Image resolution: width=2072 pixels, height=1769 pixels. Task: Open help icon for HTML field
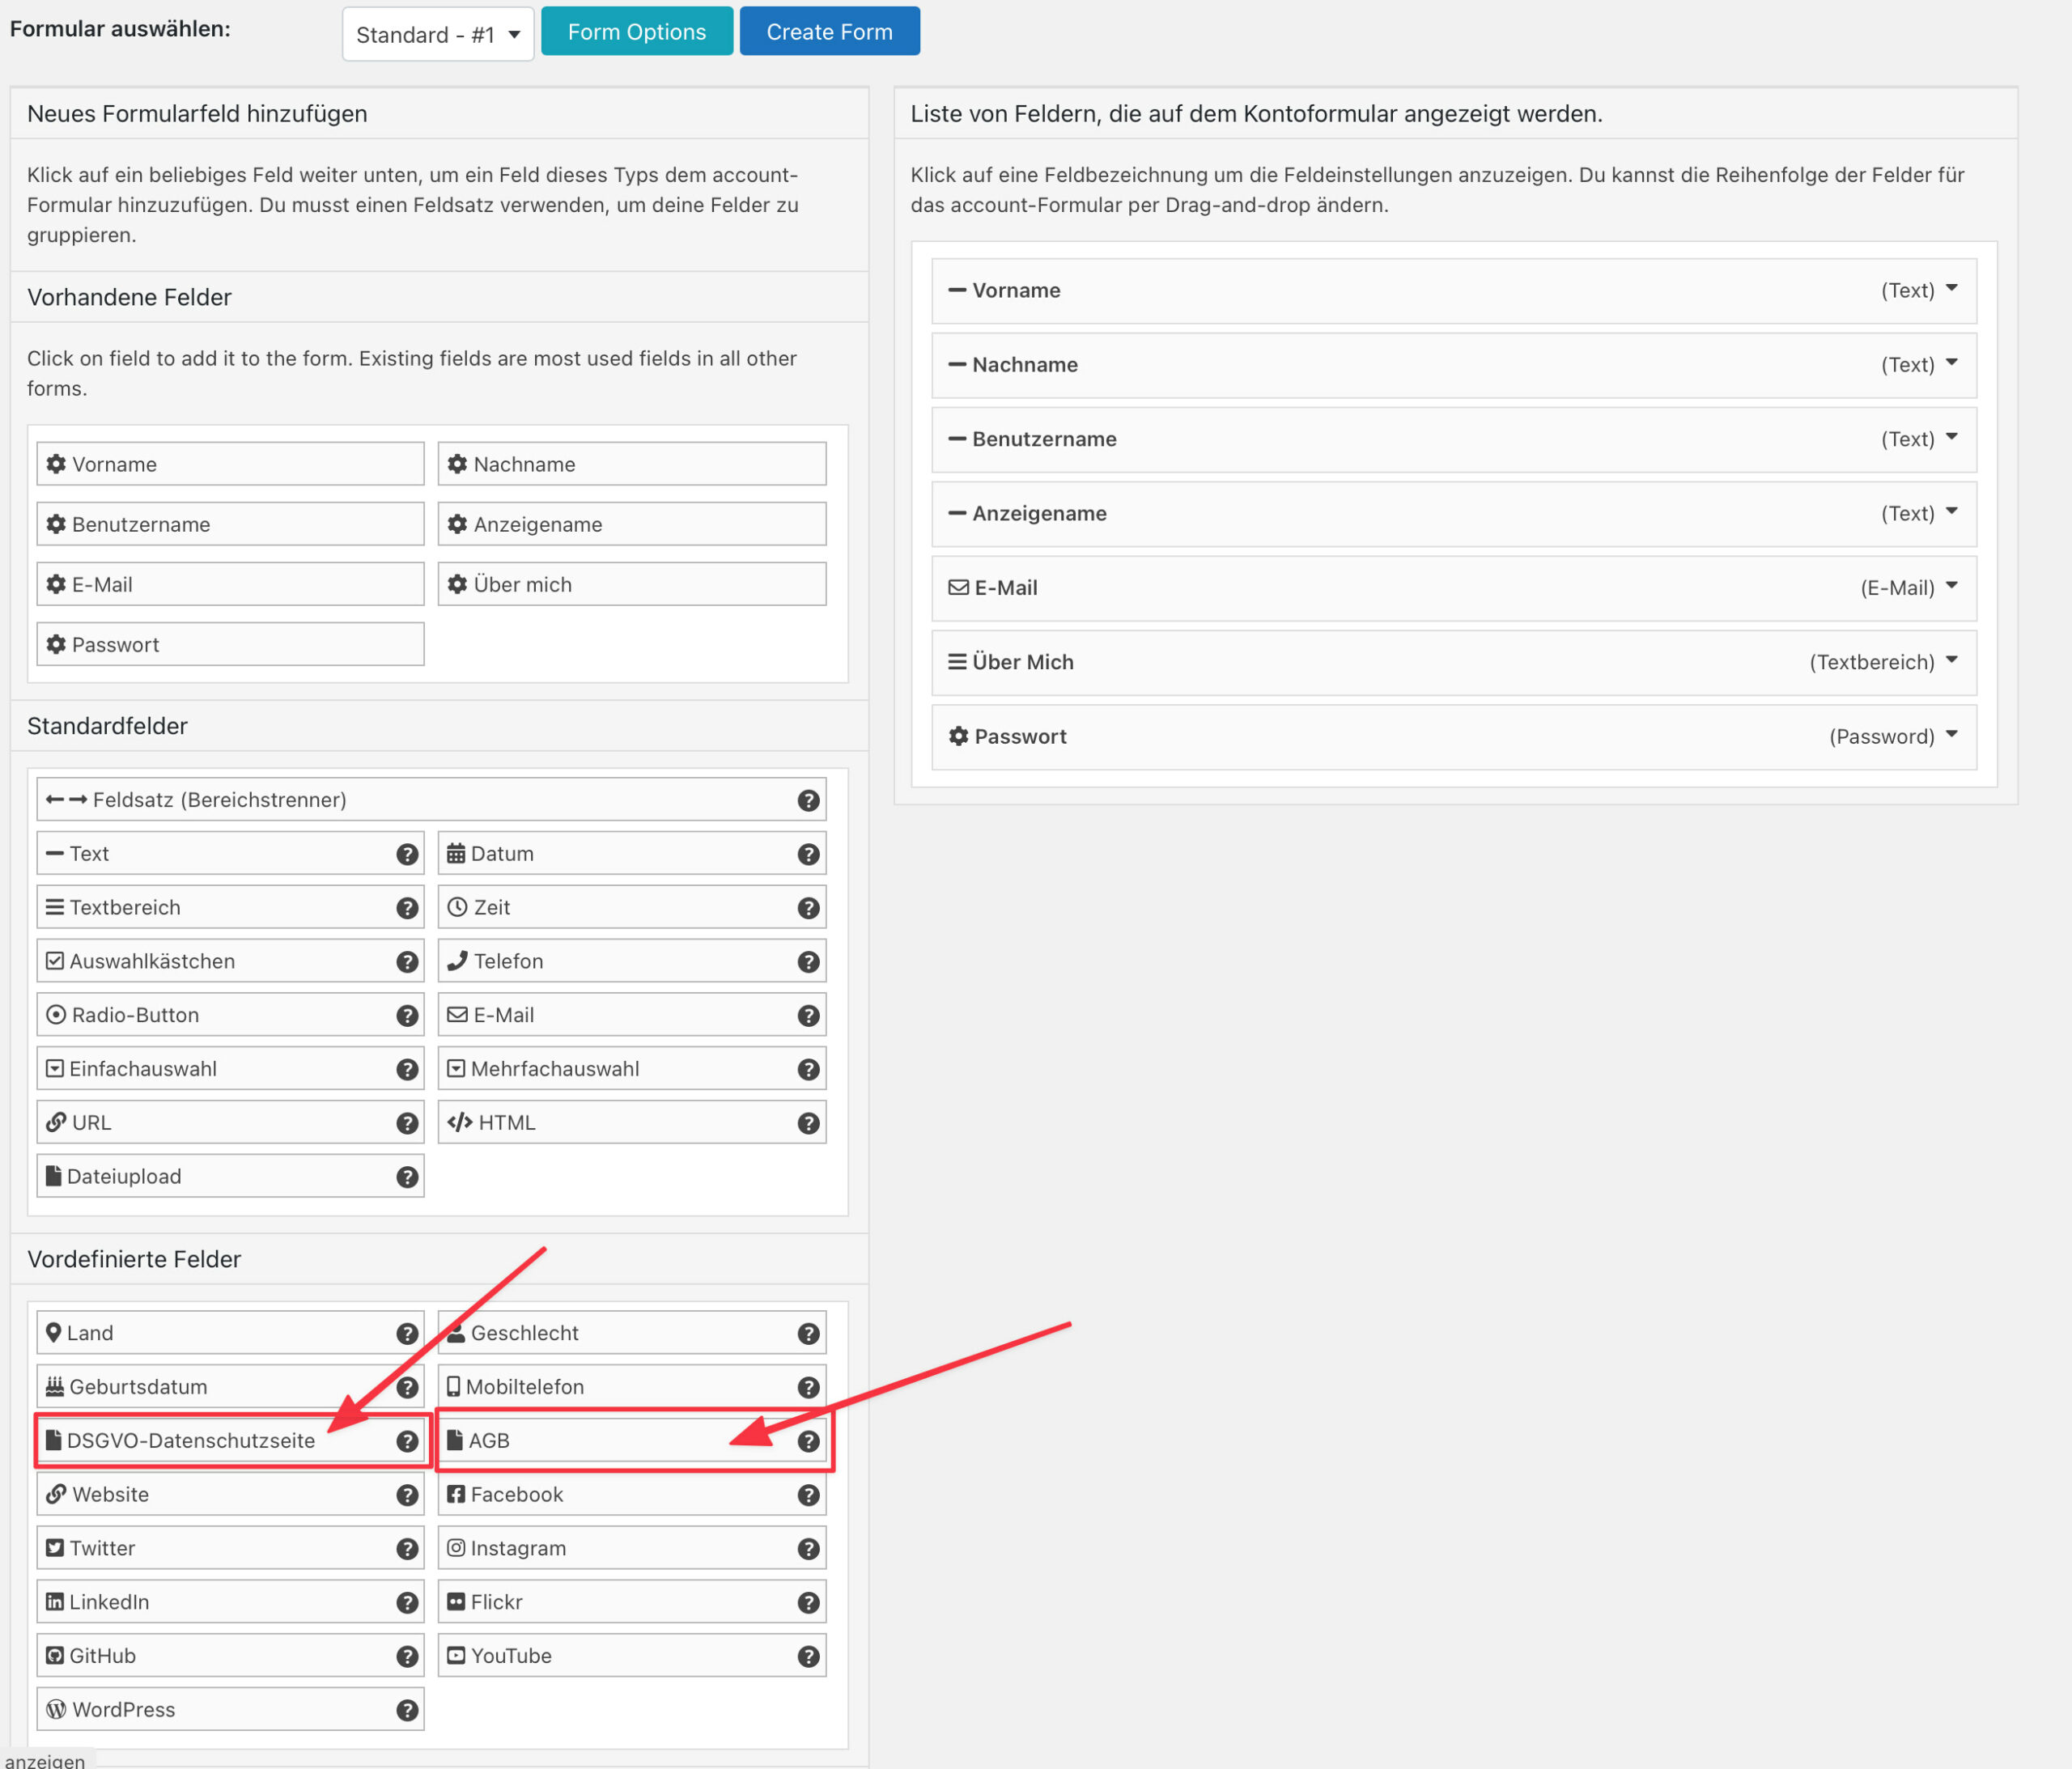point(809,1123)
